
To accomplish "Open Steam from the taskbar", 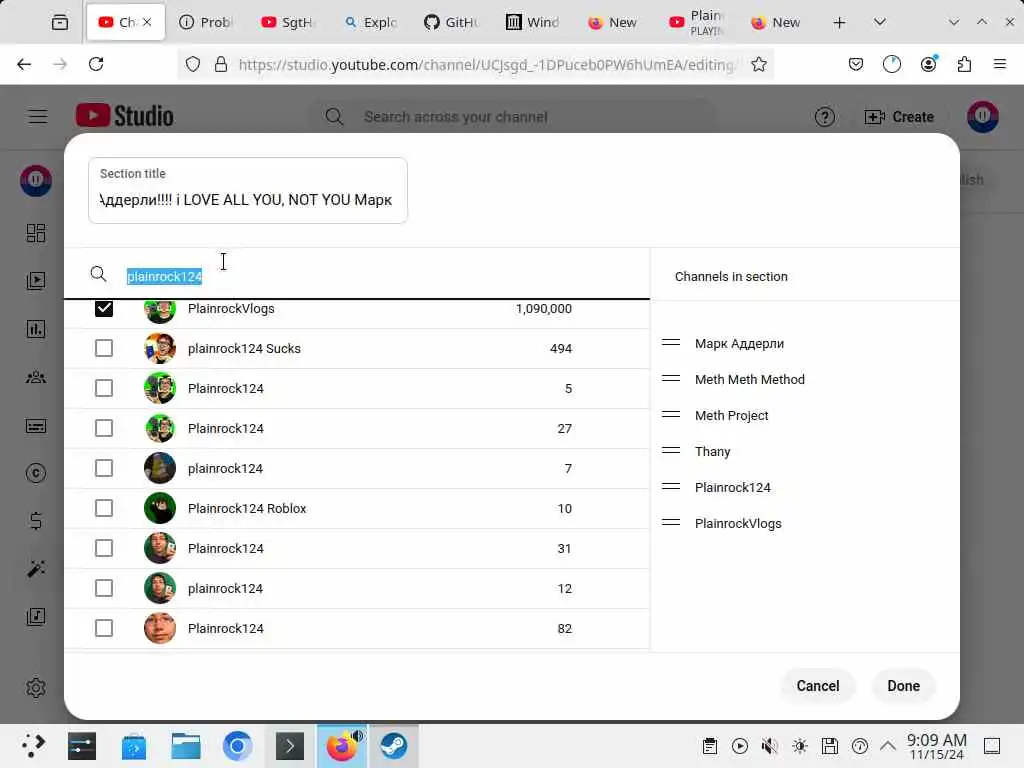I will (x=394, y=746).
